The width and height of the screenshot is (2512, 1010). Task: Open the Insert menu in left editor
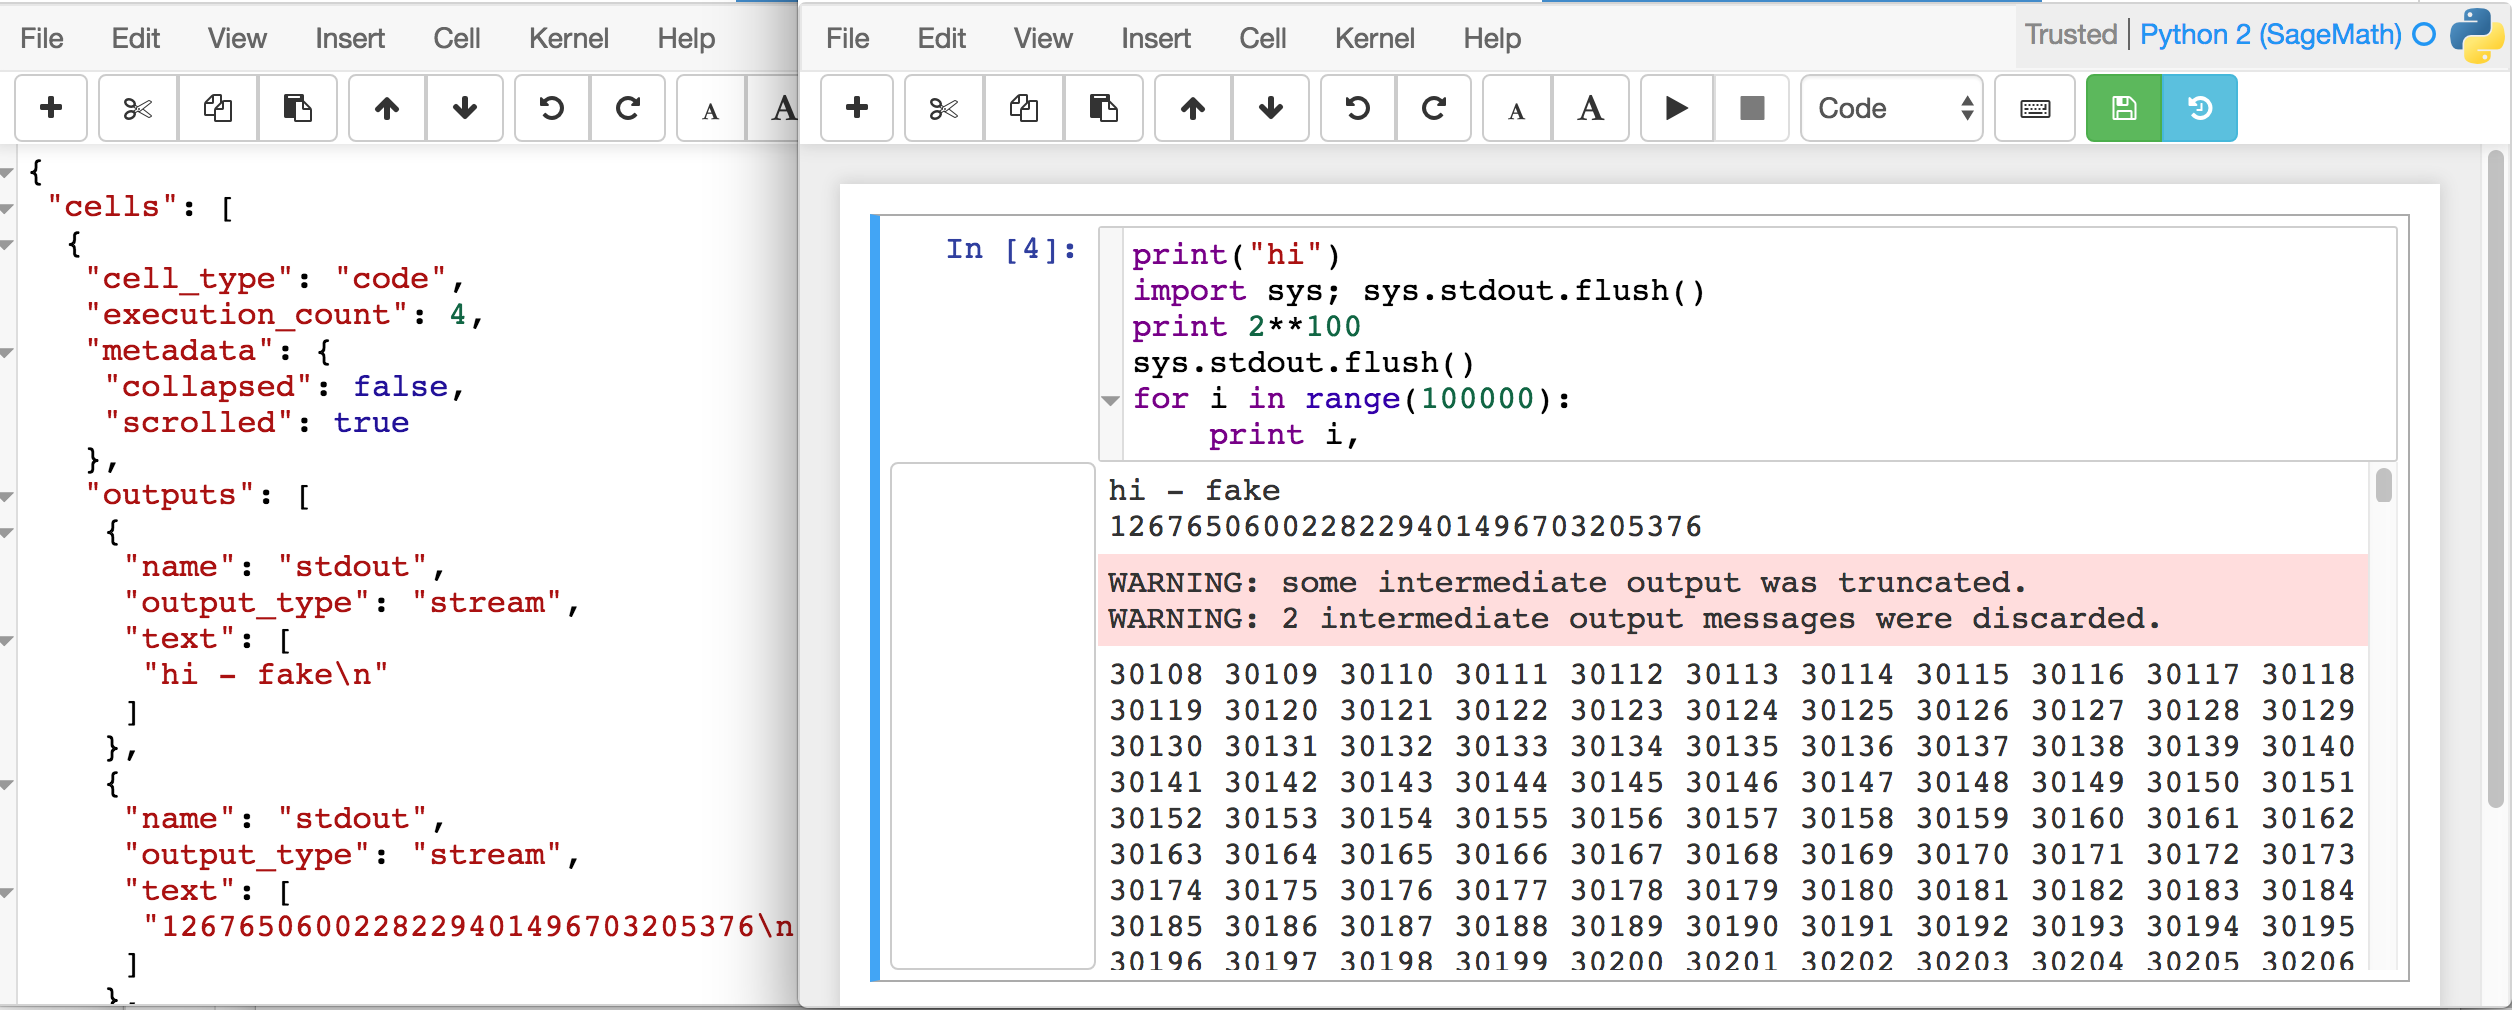349,38
